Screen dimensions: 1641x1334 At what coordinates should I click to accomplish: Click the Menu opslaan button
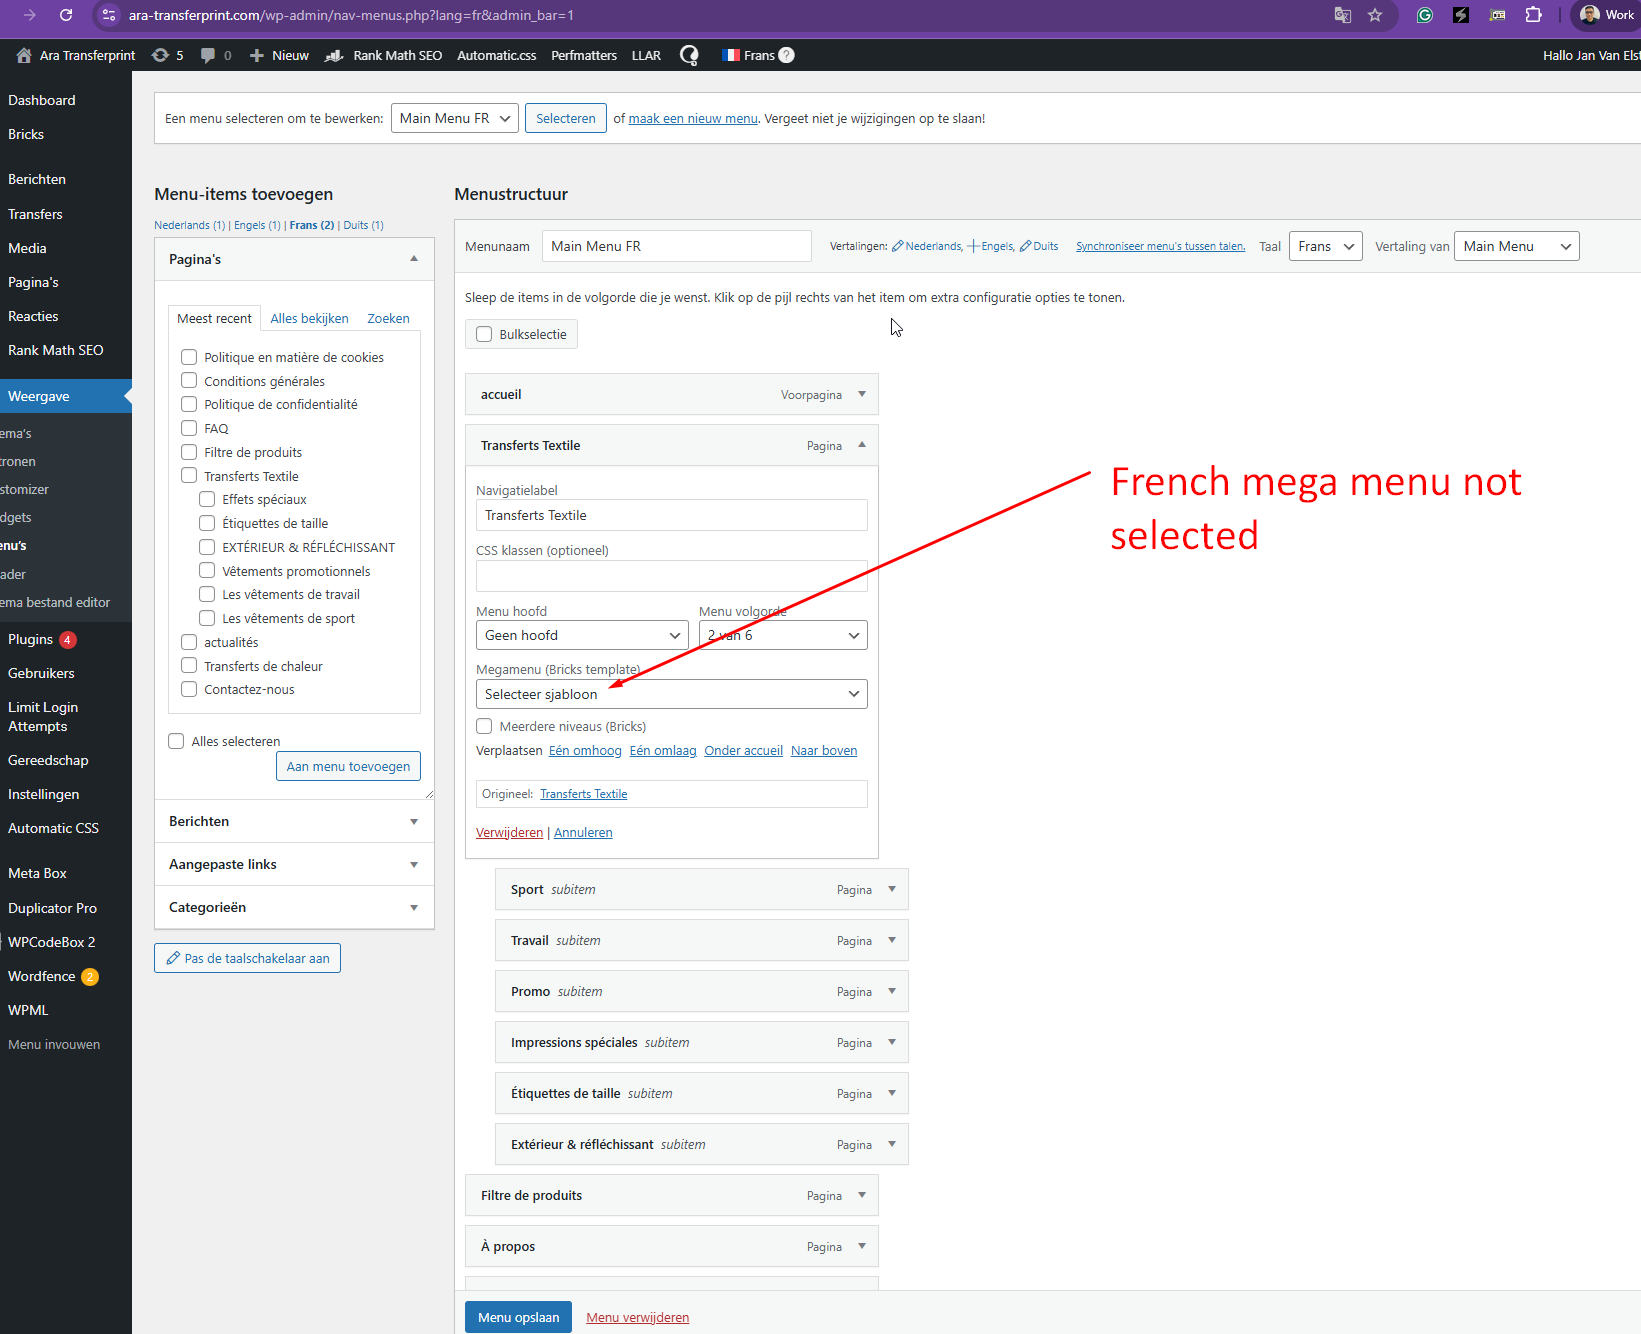[518, 1317]
